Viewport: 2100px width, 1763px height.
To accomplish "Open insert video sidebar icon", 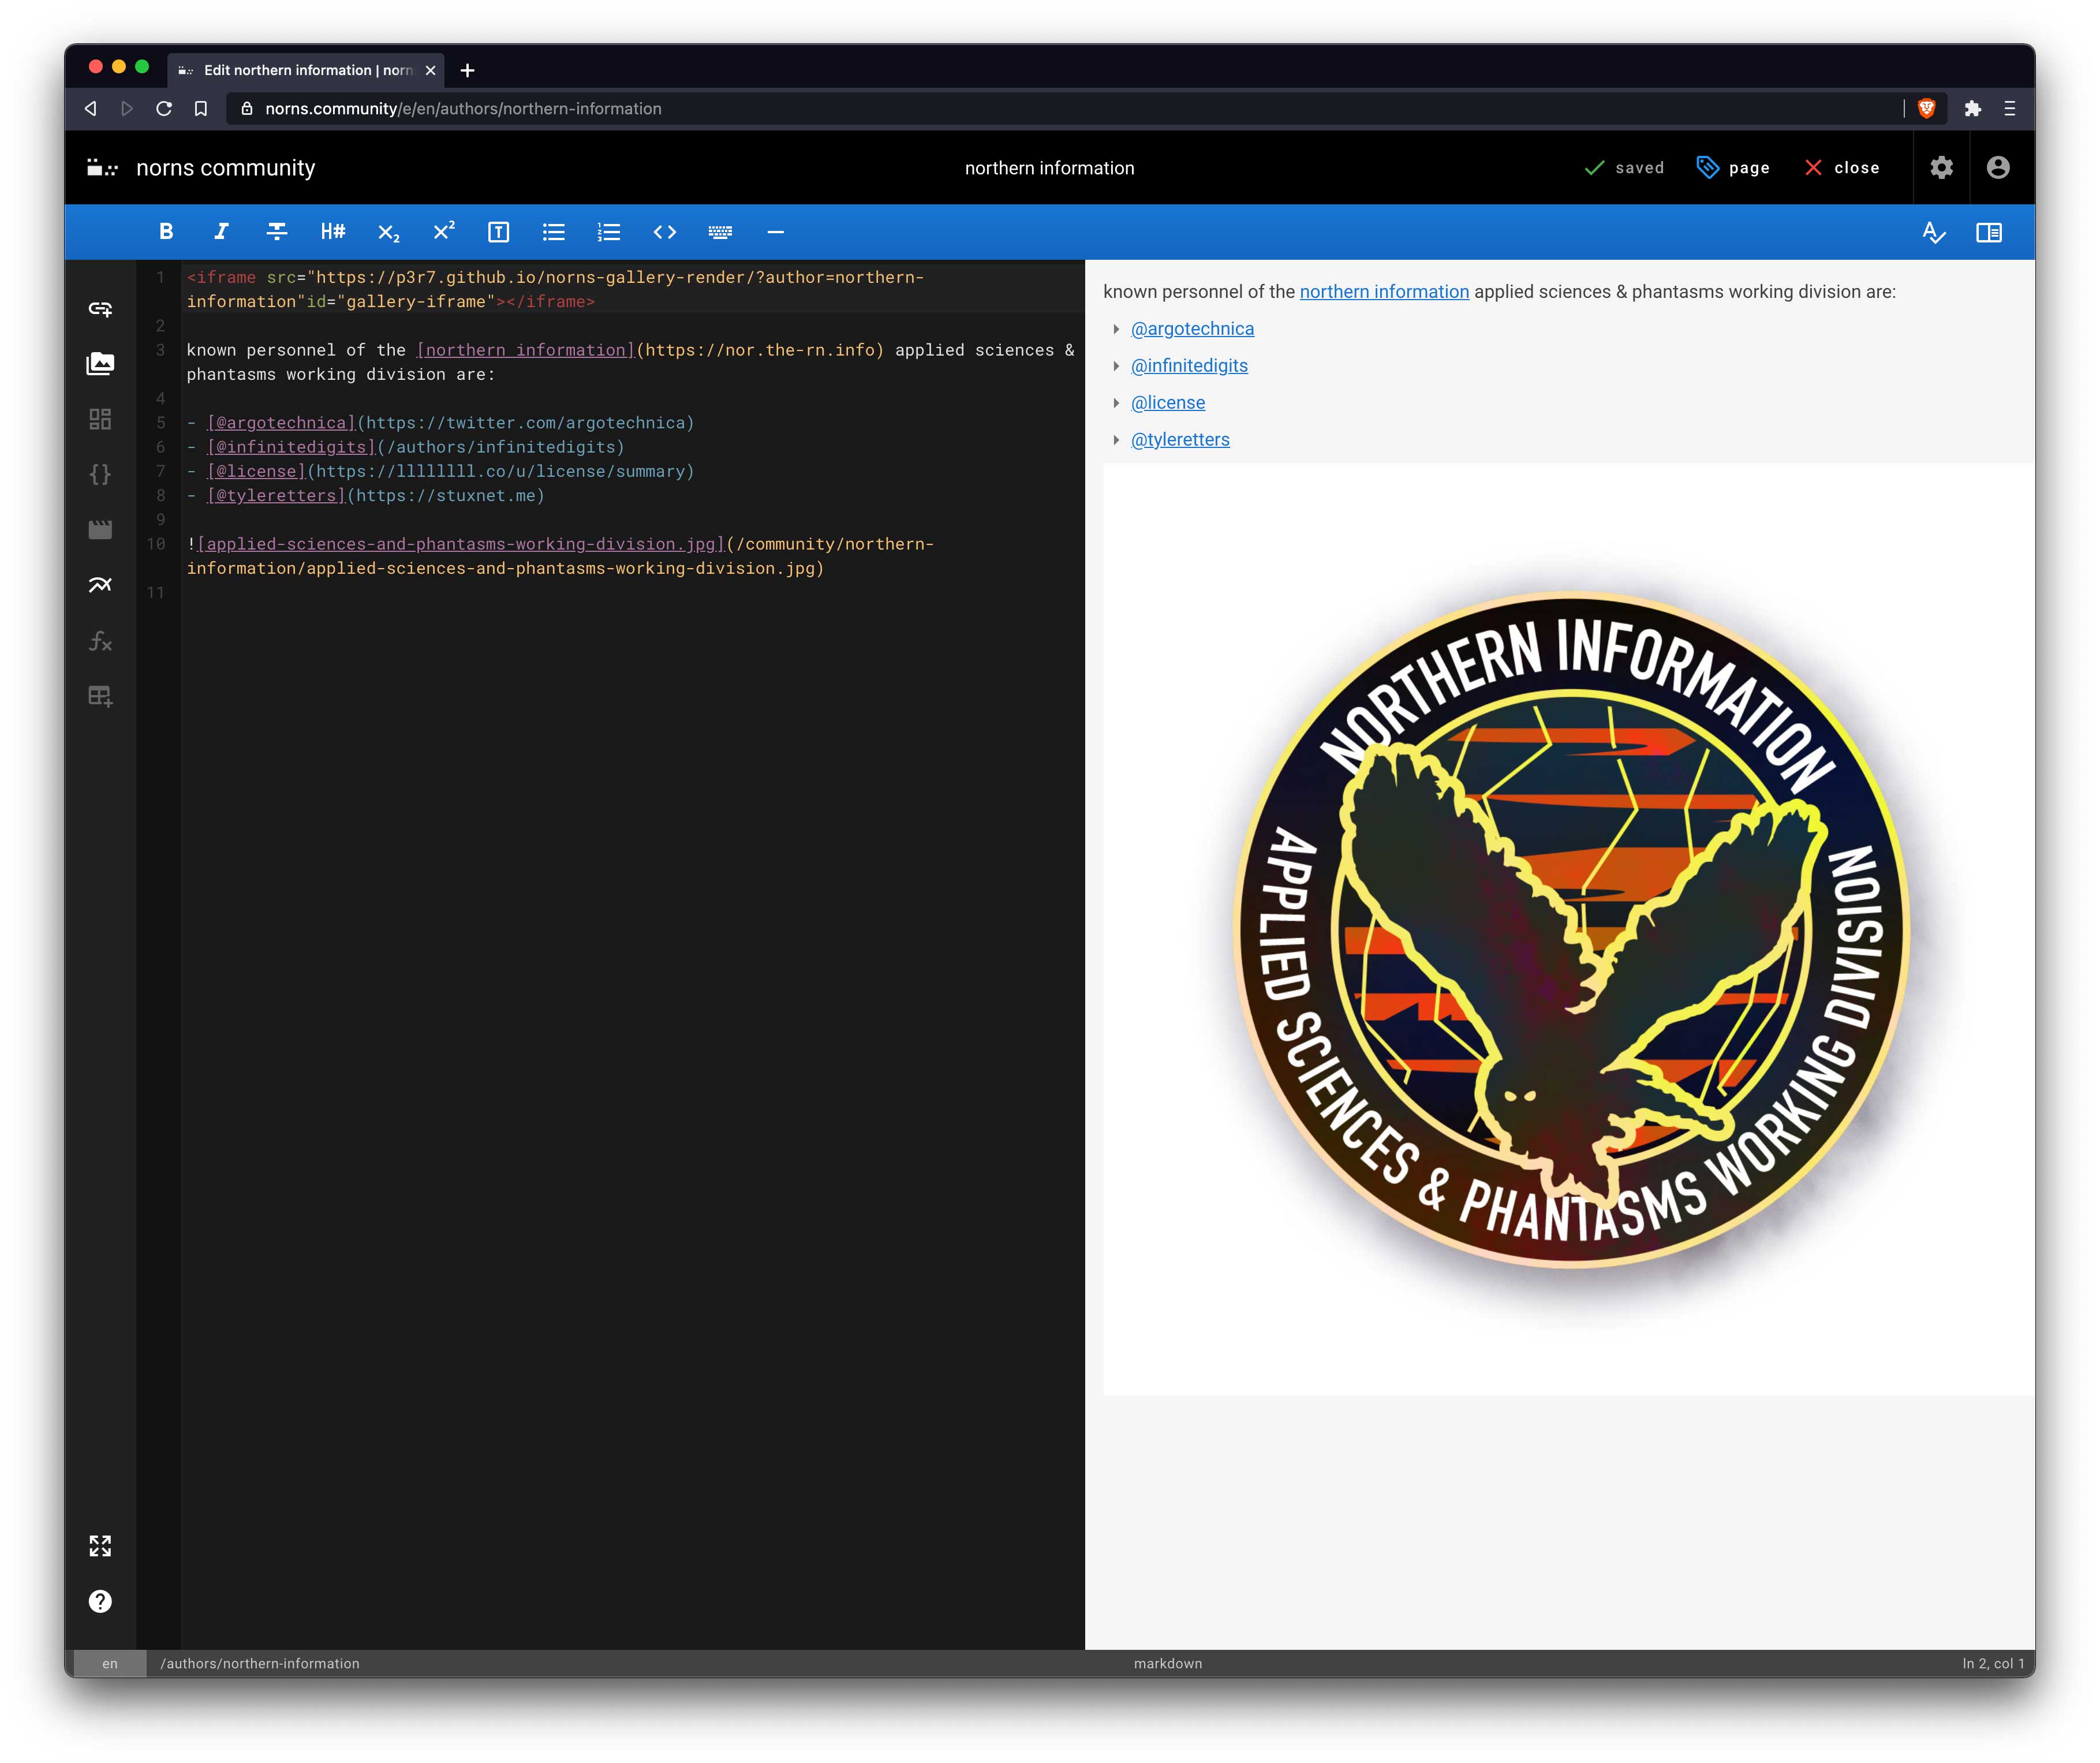I will point(100,529).
